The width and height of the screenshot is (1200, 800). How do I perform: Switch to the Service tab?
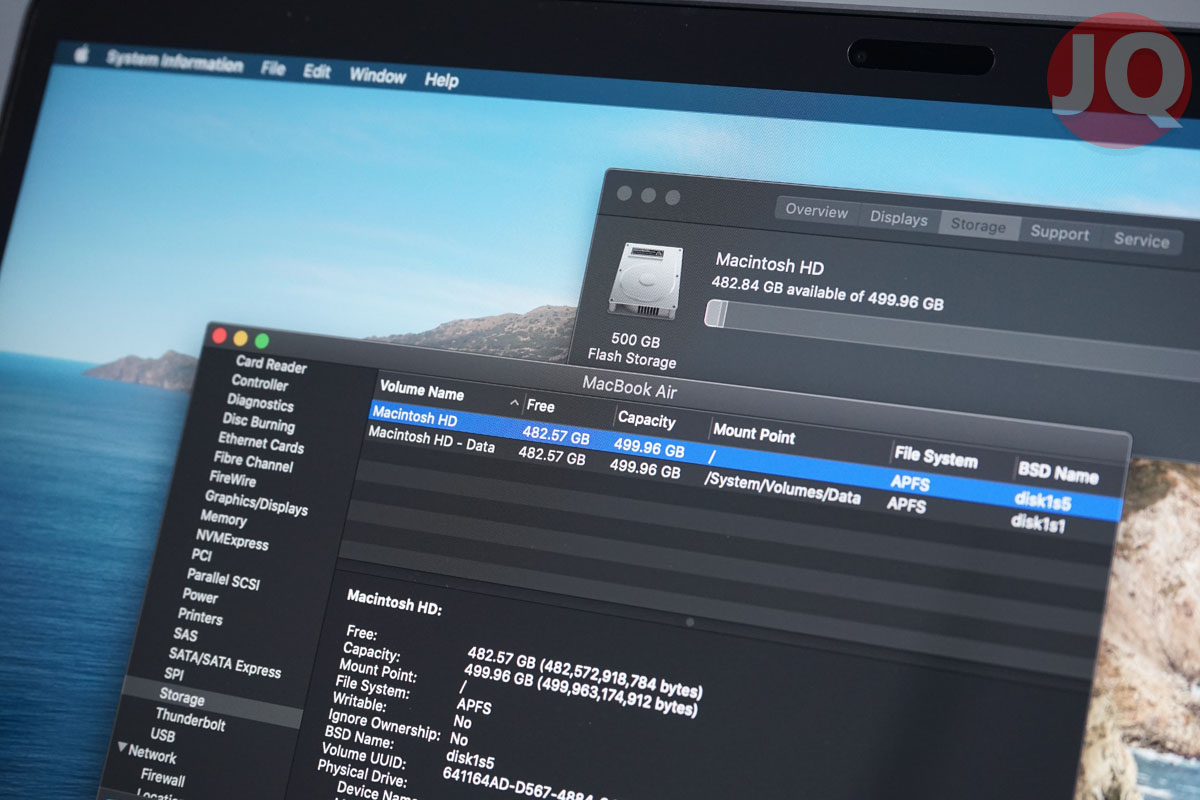coord(1141,240)
